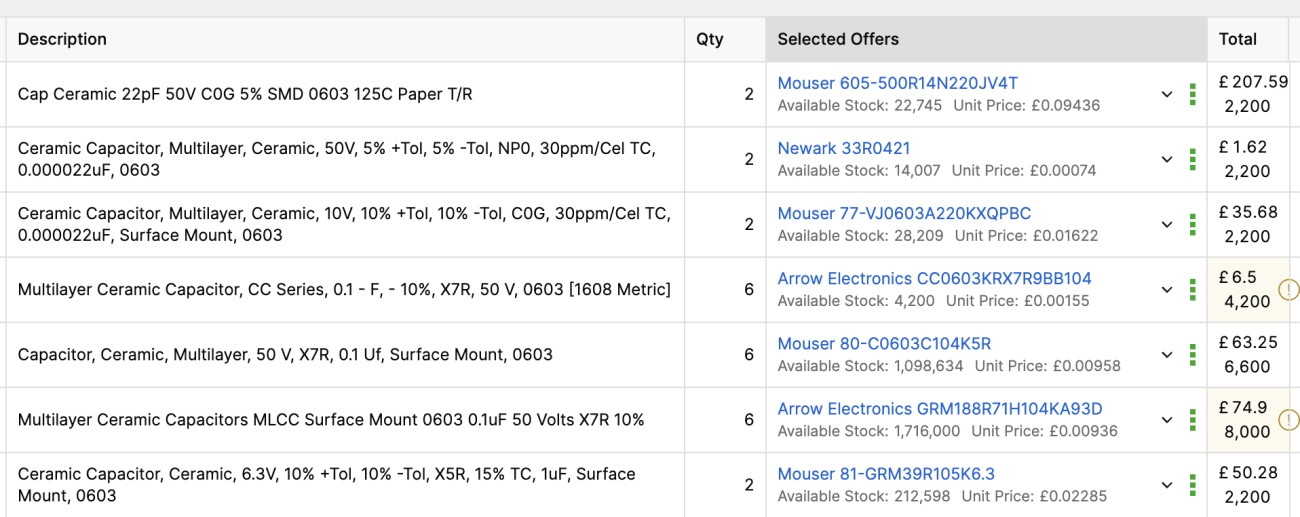This screenshot has height=517, width=1300.
Task: Click 'Unit Price: £0.00074' text
Action: [x=1024, y=170]
